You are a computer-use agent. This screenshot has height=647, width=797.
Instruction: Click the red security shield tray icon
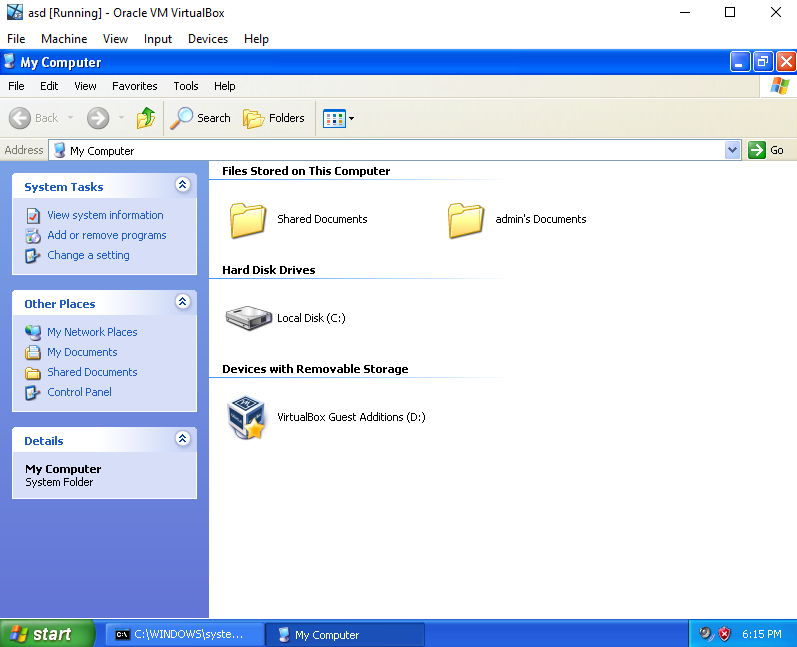(x=725, y=634)
